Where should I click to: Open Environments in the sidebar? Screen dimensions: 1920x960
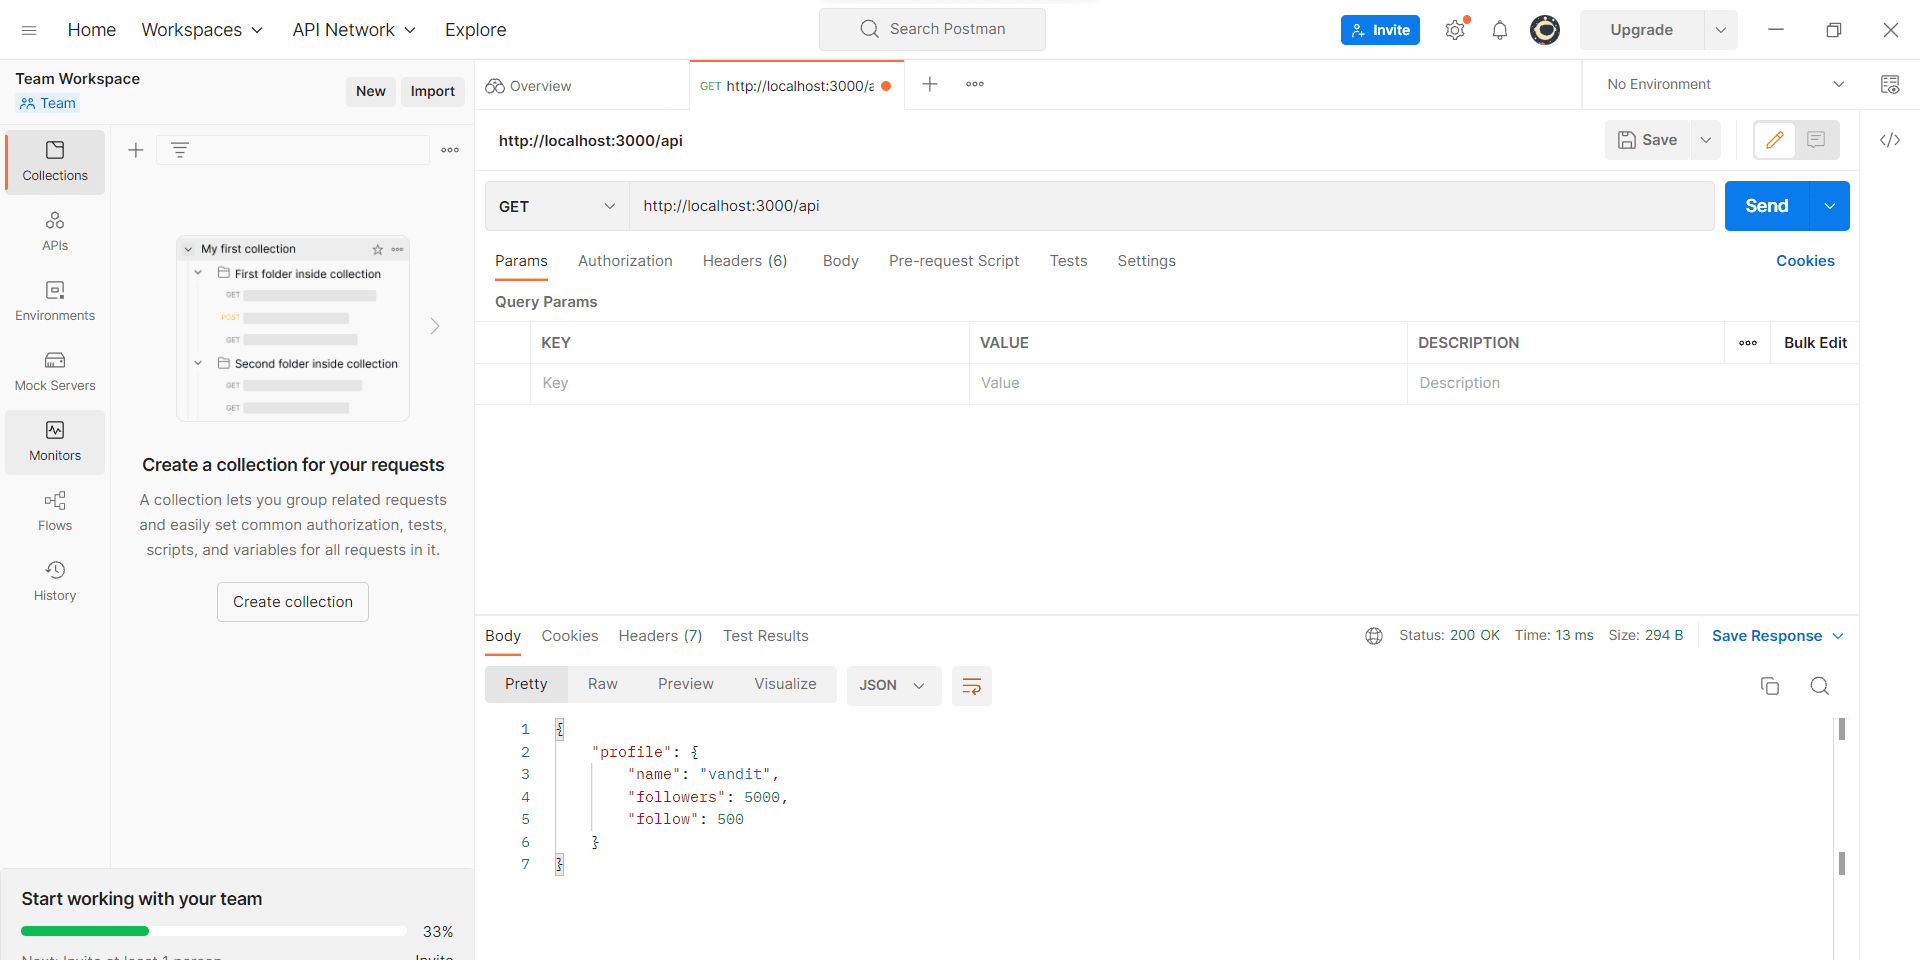[55, 302]
